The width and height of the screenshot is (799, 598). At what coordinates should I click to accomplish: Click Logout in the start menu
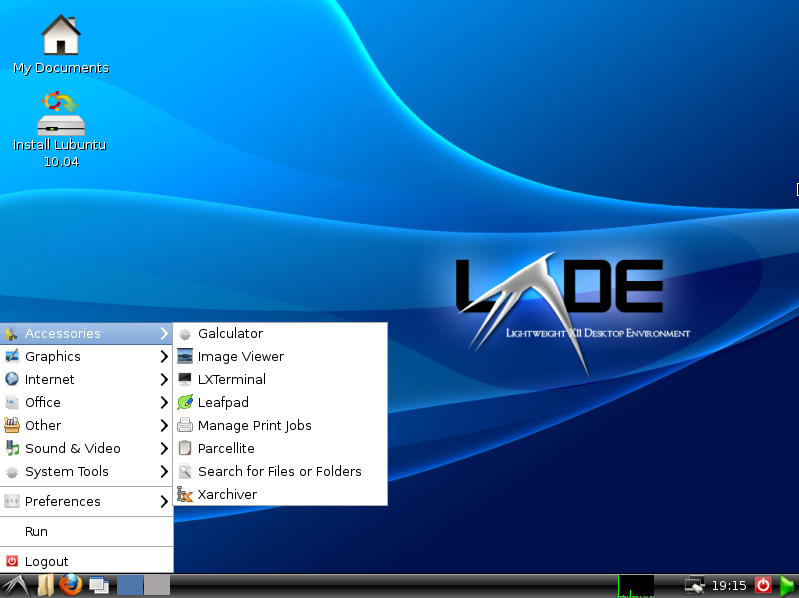46,561
